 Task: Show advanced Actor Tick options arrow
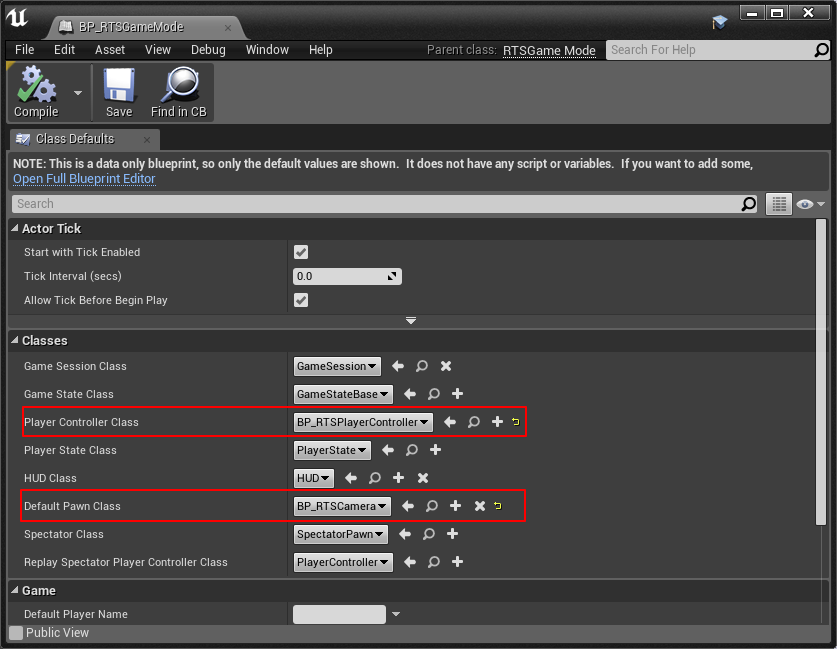[x=410, y=321]
